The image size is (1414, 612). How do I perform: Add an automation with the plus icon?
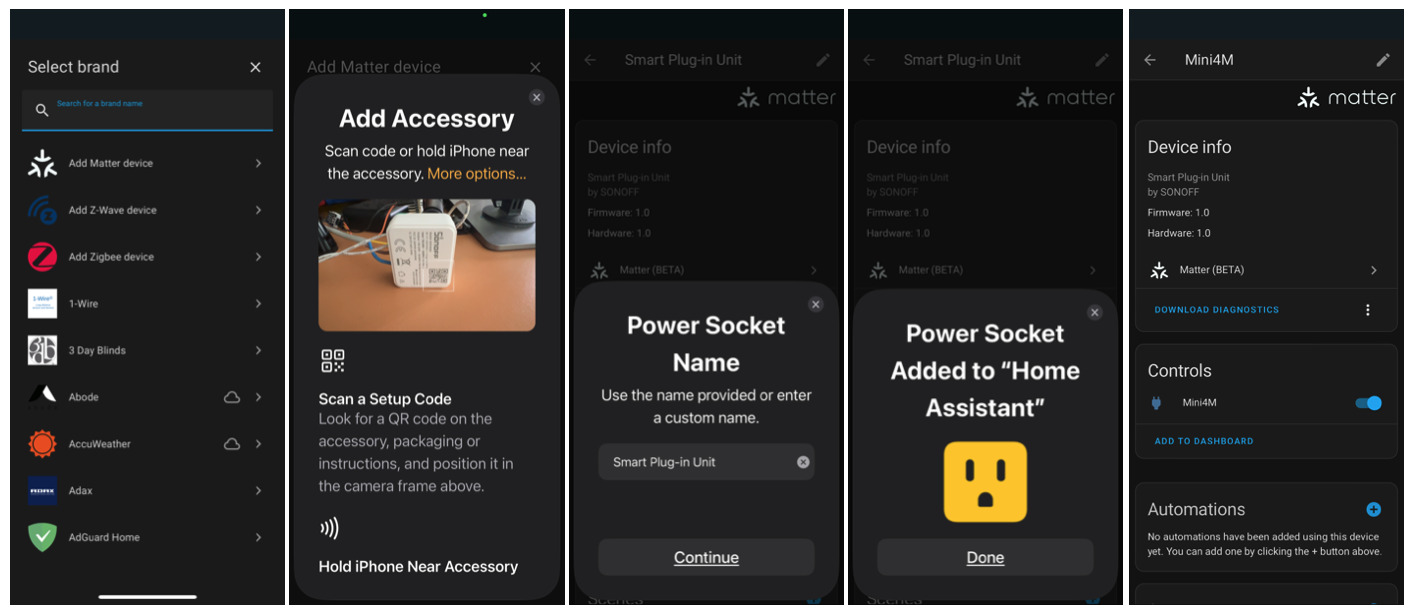[x=1373, y=509]
